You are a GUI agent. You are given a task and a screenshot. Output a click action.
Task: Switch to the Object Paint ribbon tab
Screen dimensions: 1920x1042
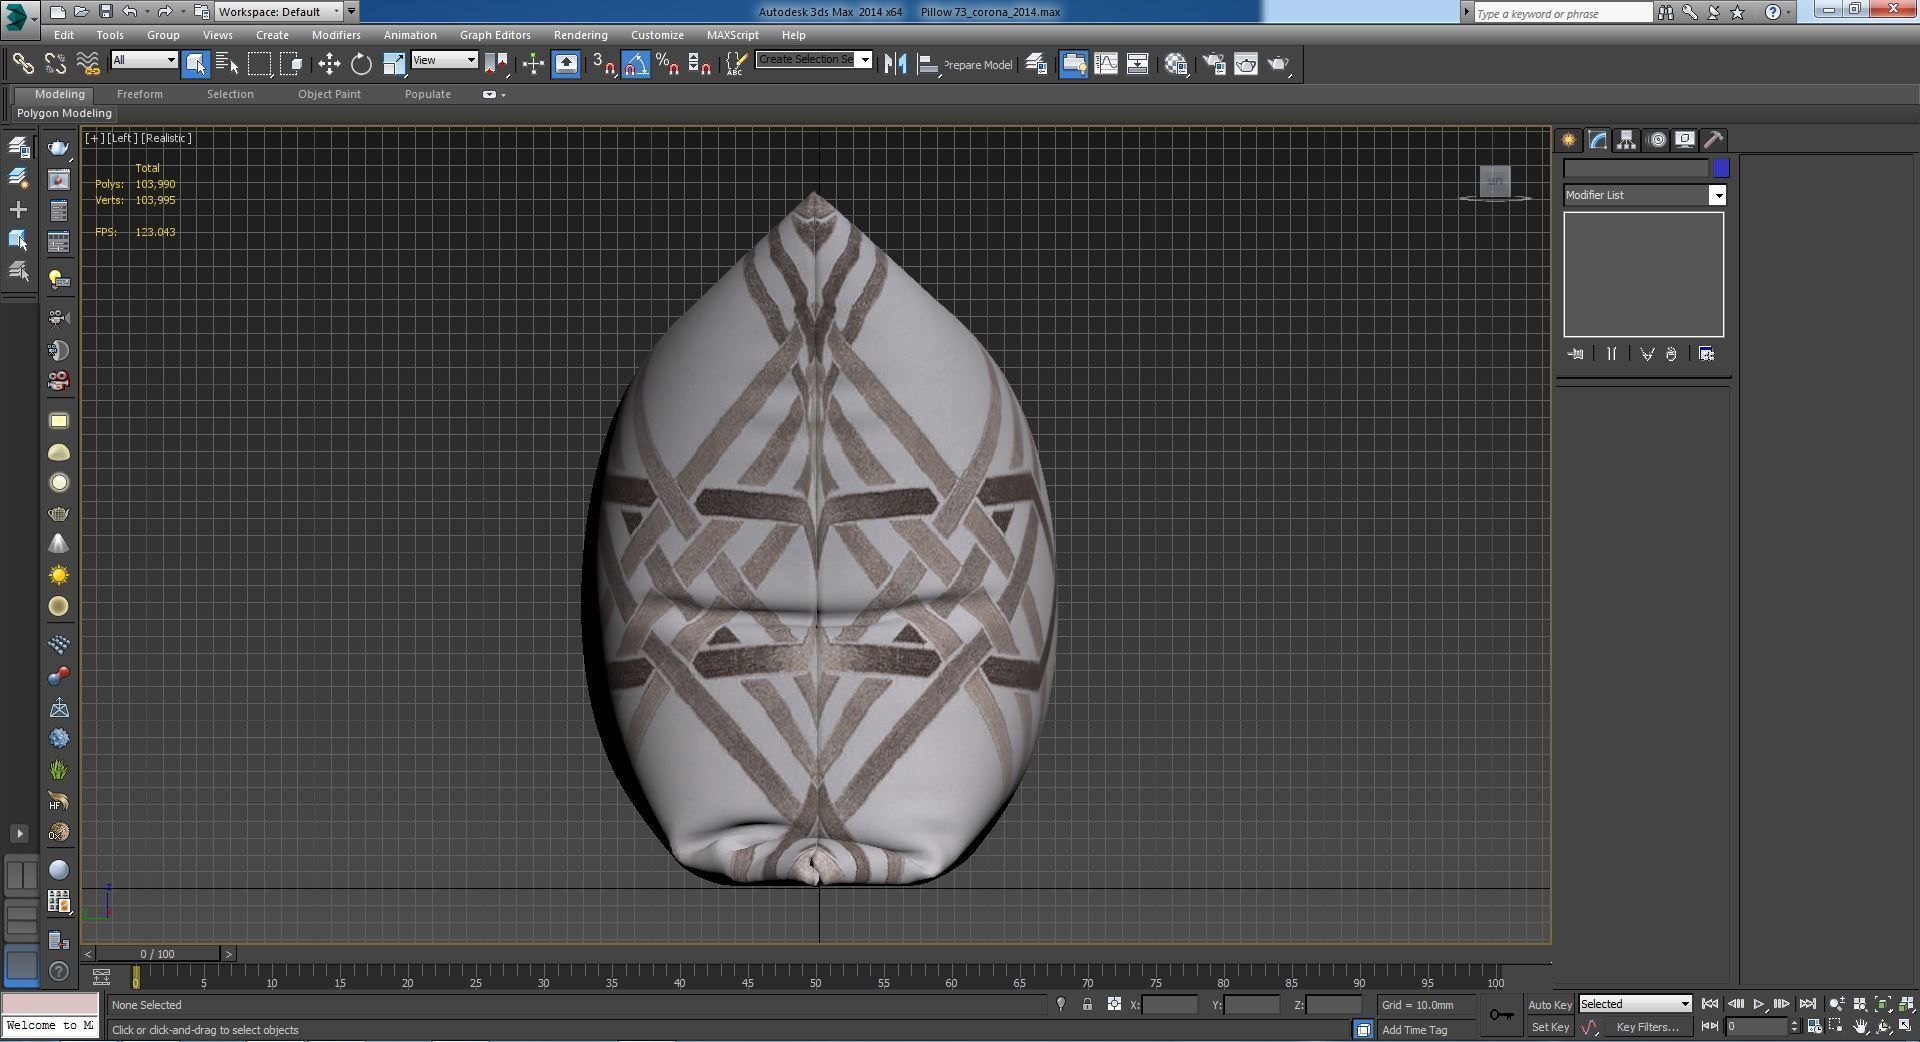tap(329, 94)
